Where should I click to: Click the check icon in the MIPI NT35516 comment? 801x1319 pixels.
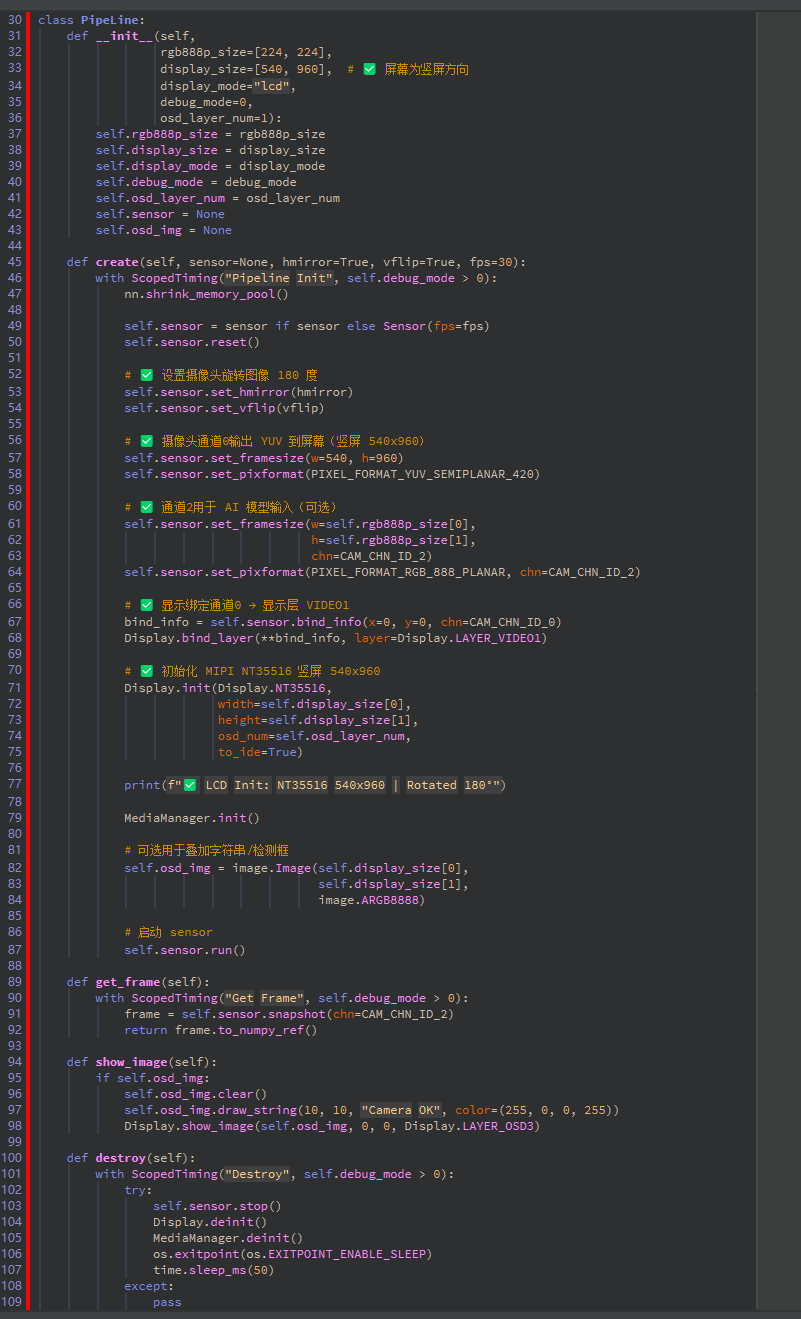pos(146,671)
